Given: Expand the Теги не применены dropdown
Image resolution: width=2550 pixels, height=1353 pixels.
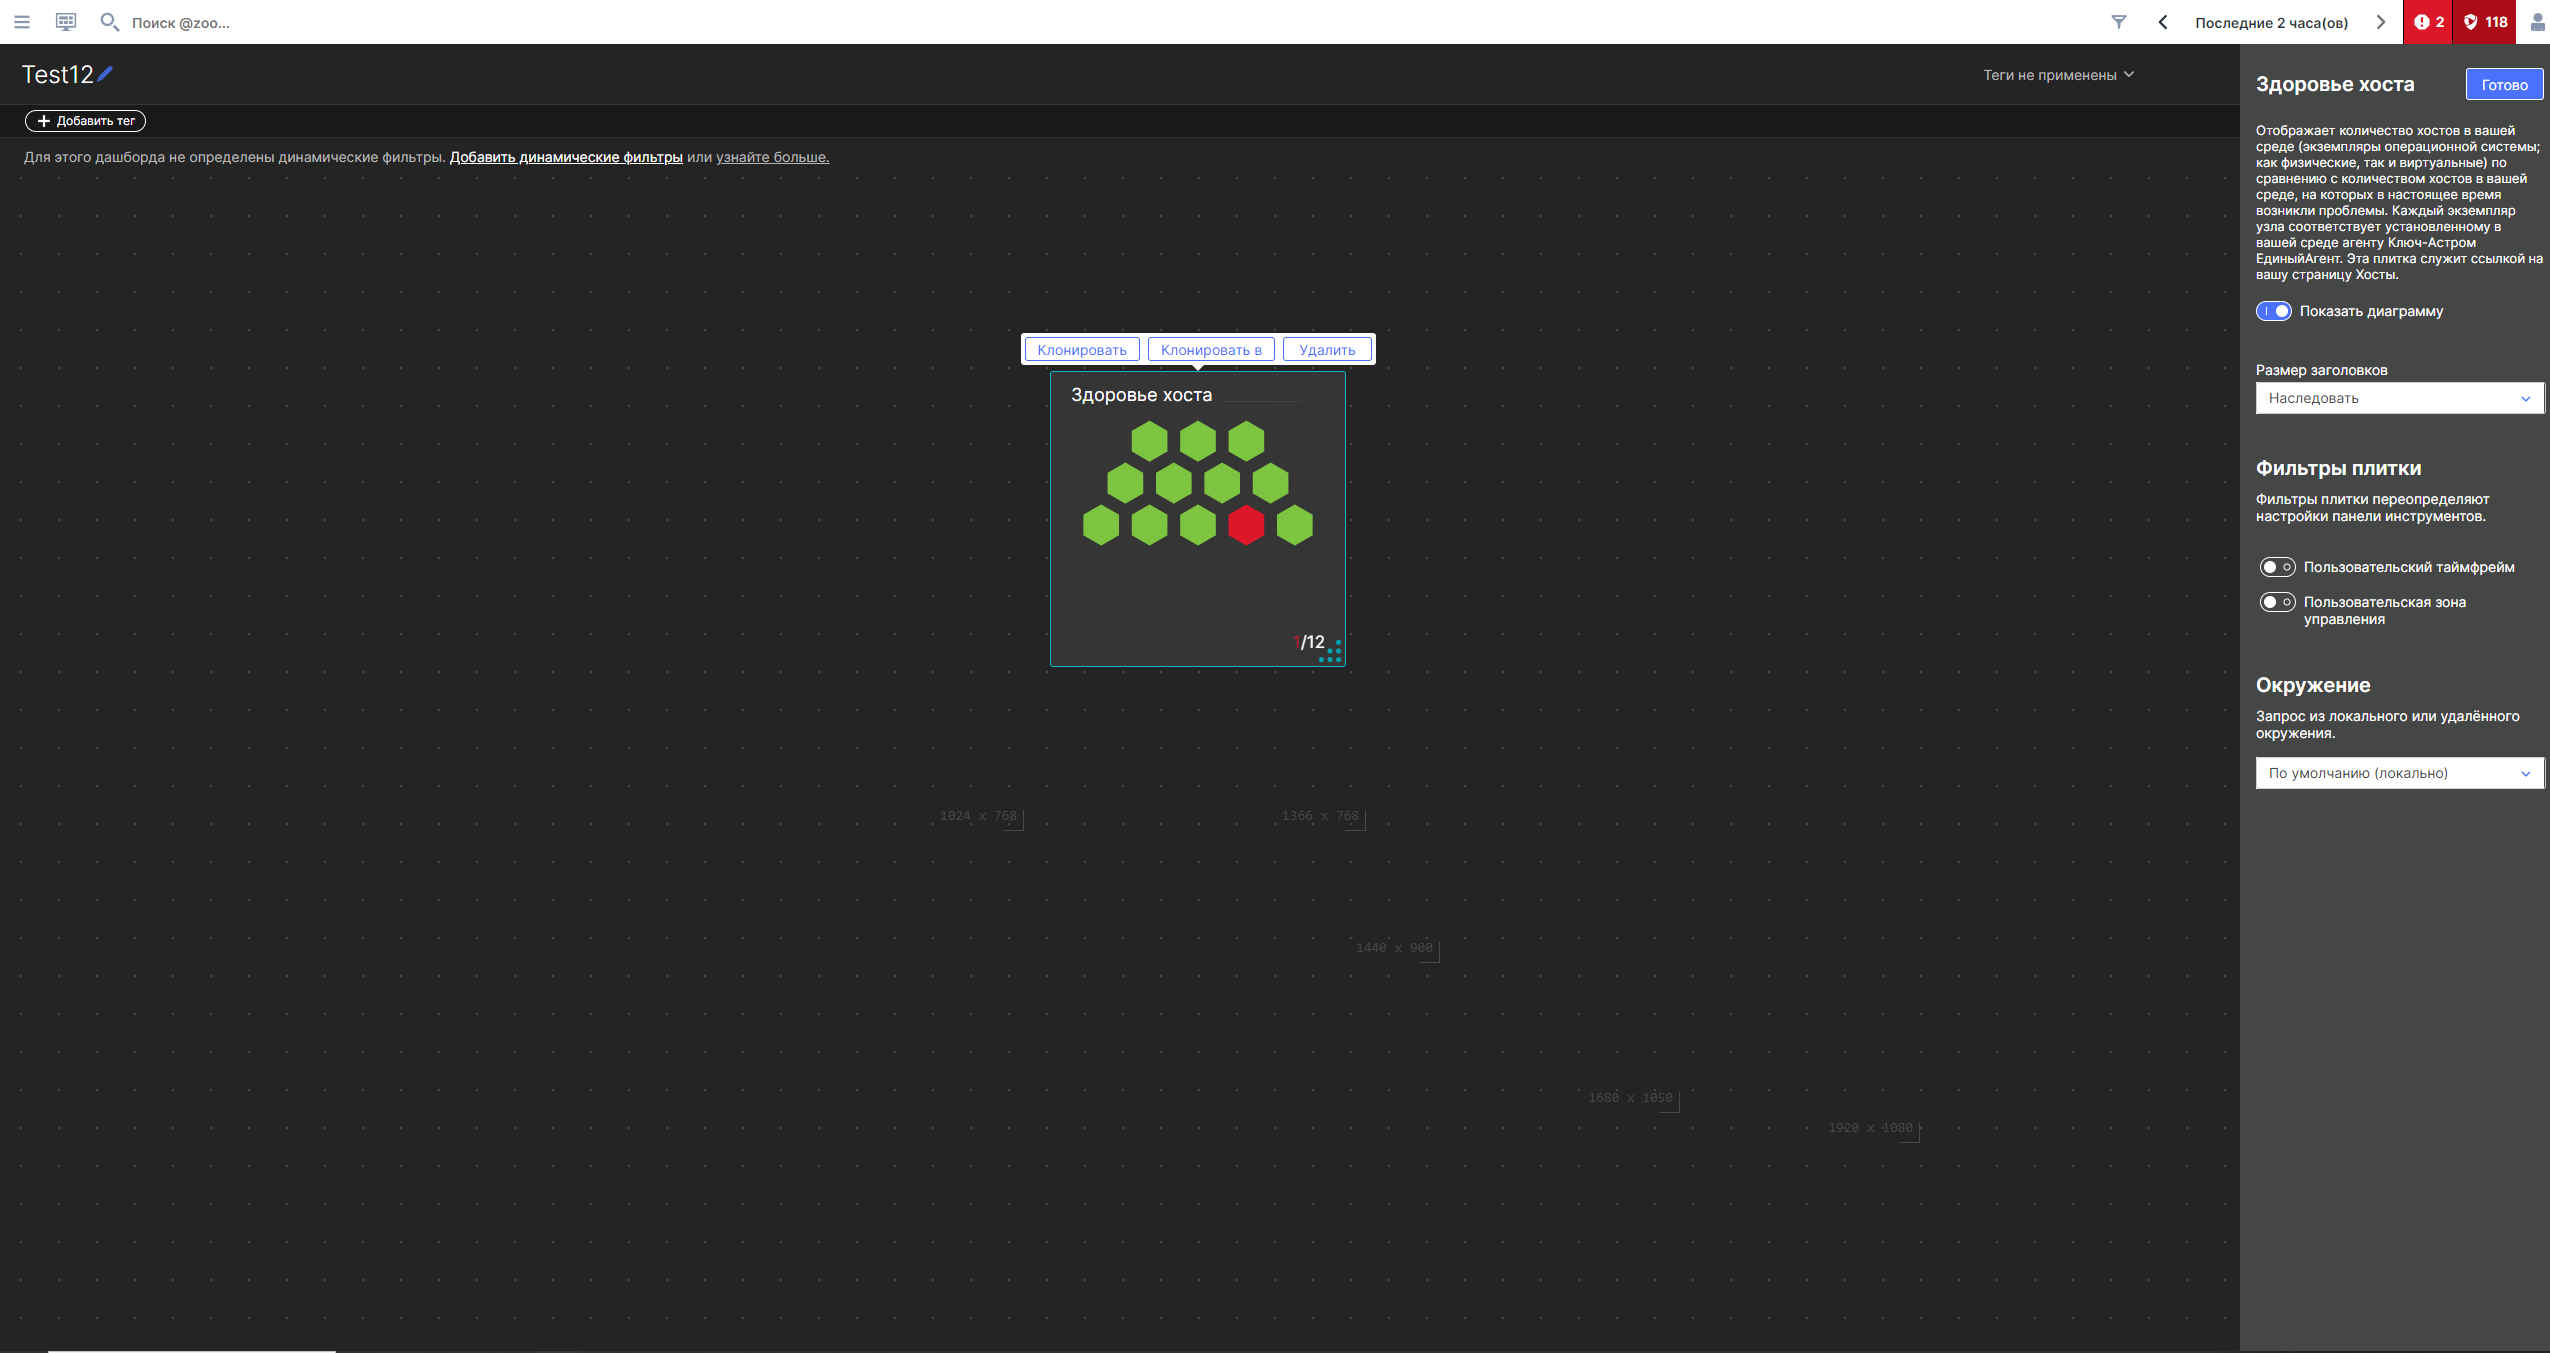Looking at the screenshot, I should coord(2058,75).
